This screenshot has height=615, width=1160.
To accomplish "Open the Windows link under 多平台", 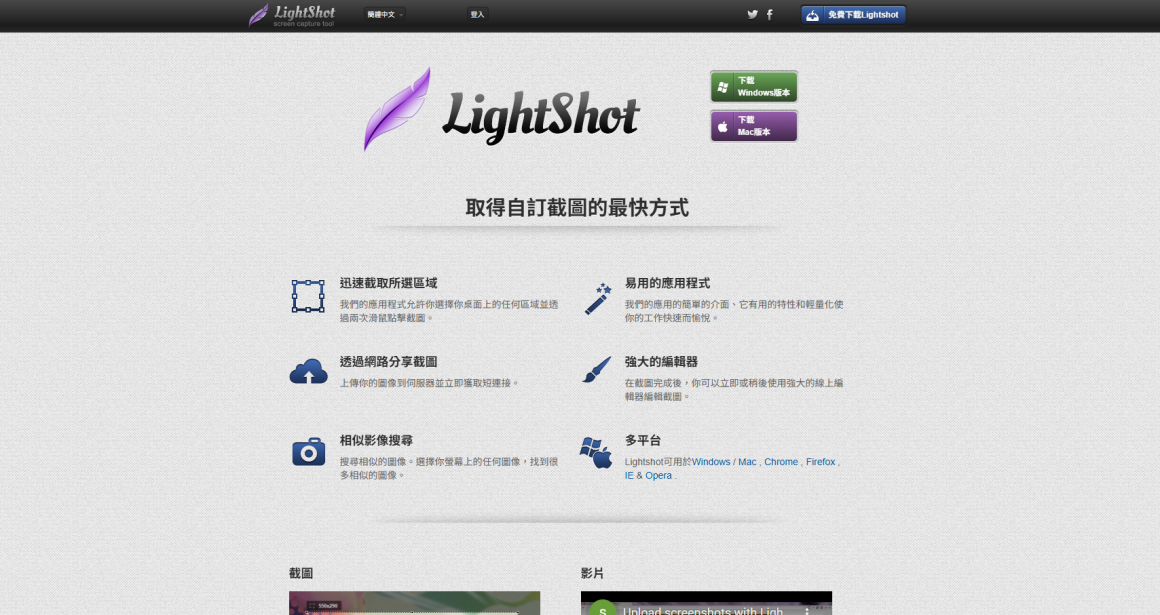I will (x=711, y=462).
